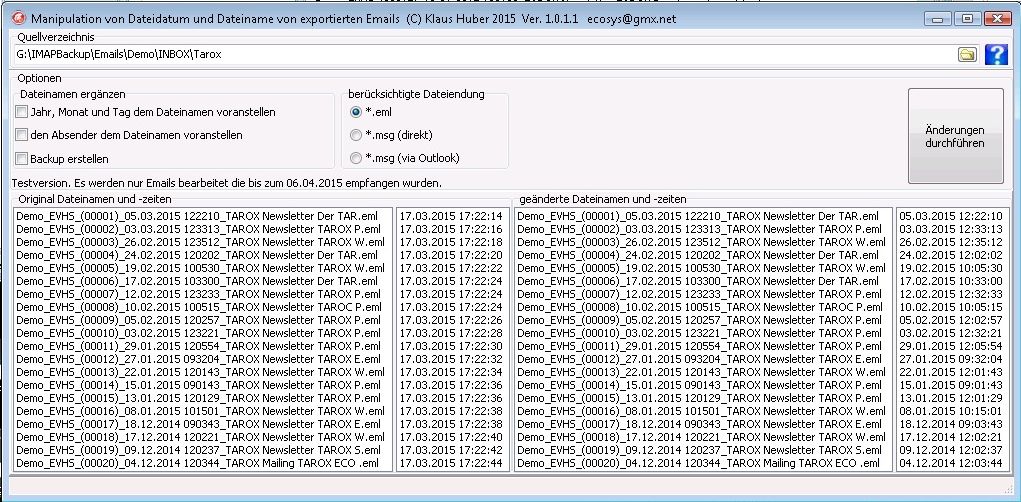Select the '*.msg (direkt)' radio option
This screenshot has height=502, width=1021.
pos(391,135)
